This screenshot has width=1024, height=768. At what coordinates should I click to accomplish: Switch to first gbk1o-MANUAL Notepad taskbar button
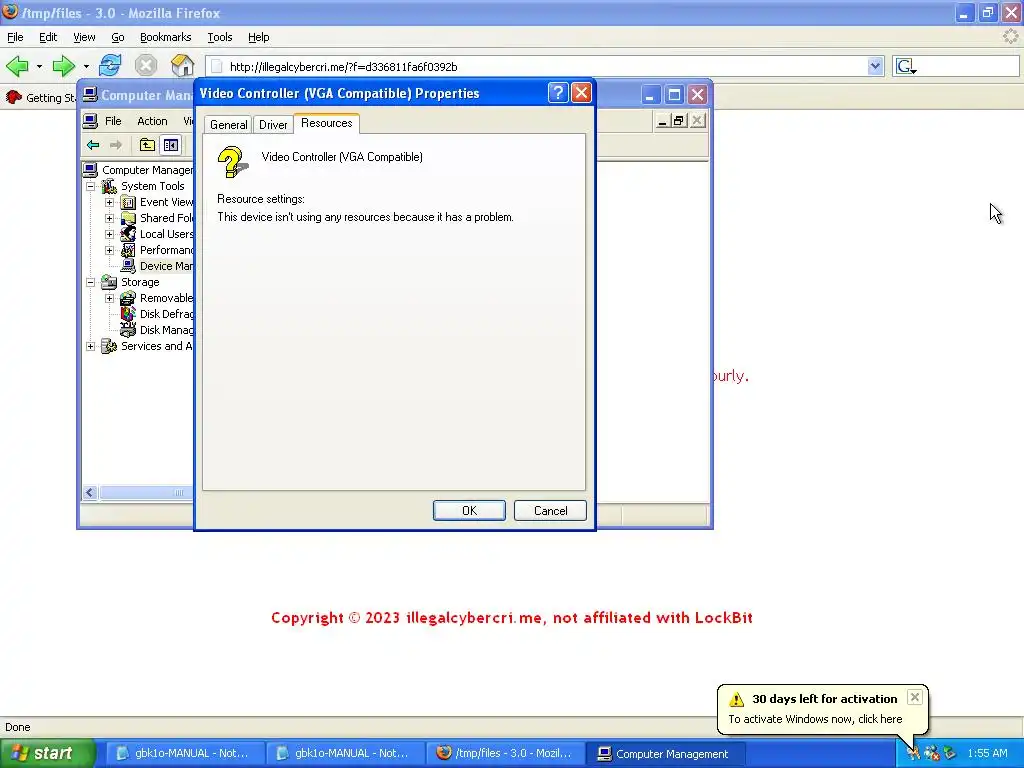[x=184, y=753]
